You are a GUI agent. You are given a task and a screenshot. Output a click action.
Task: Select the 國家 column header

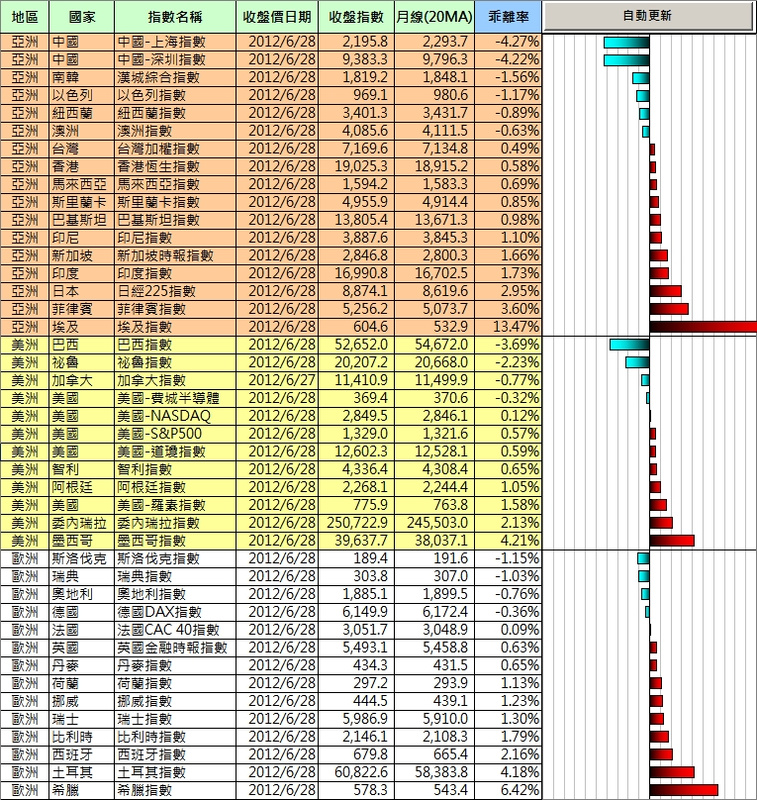(82, 17)
